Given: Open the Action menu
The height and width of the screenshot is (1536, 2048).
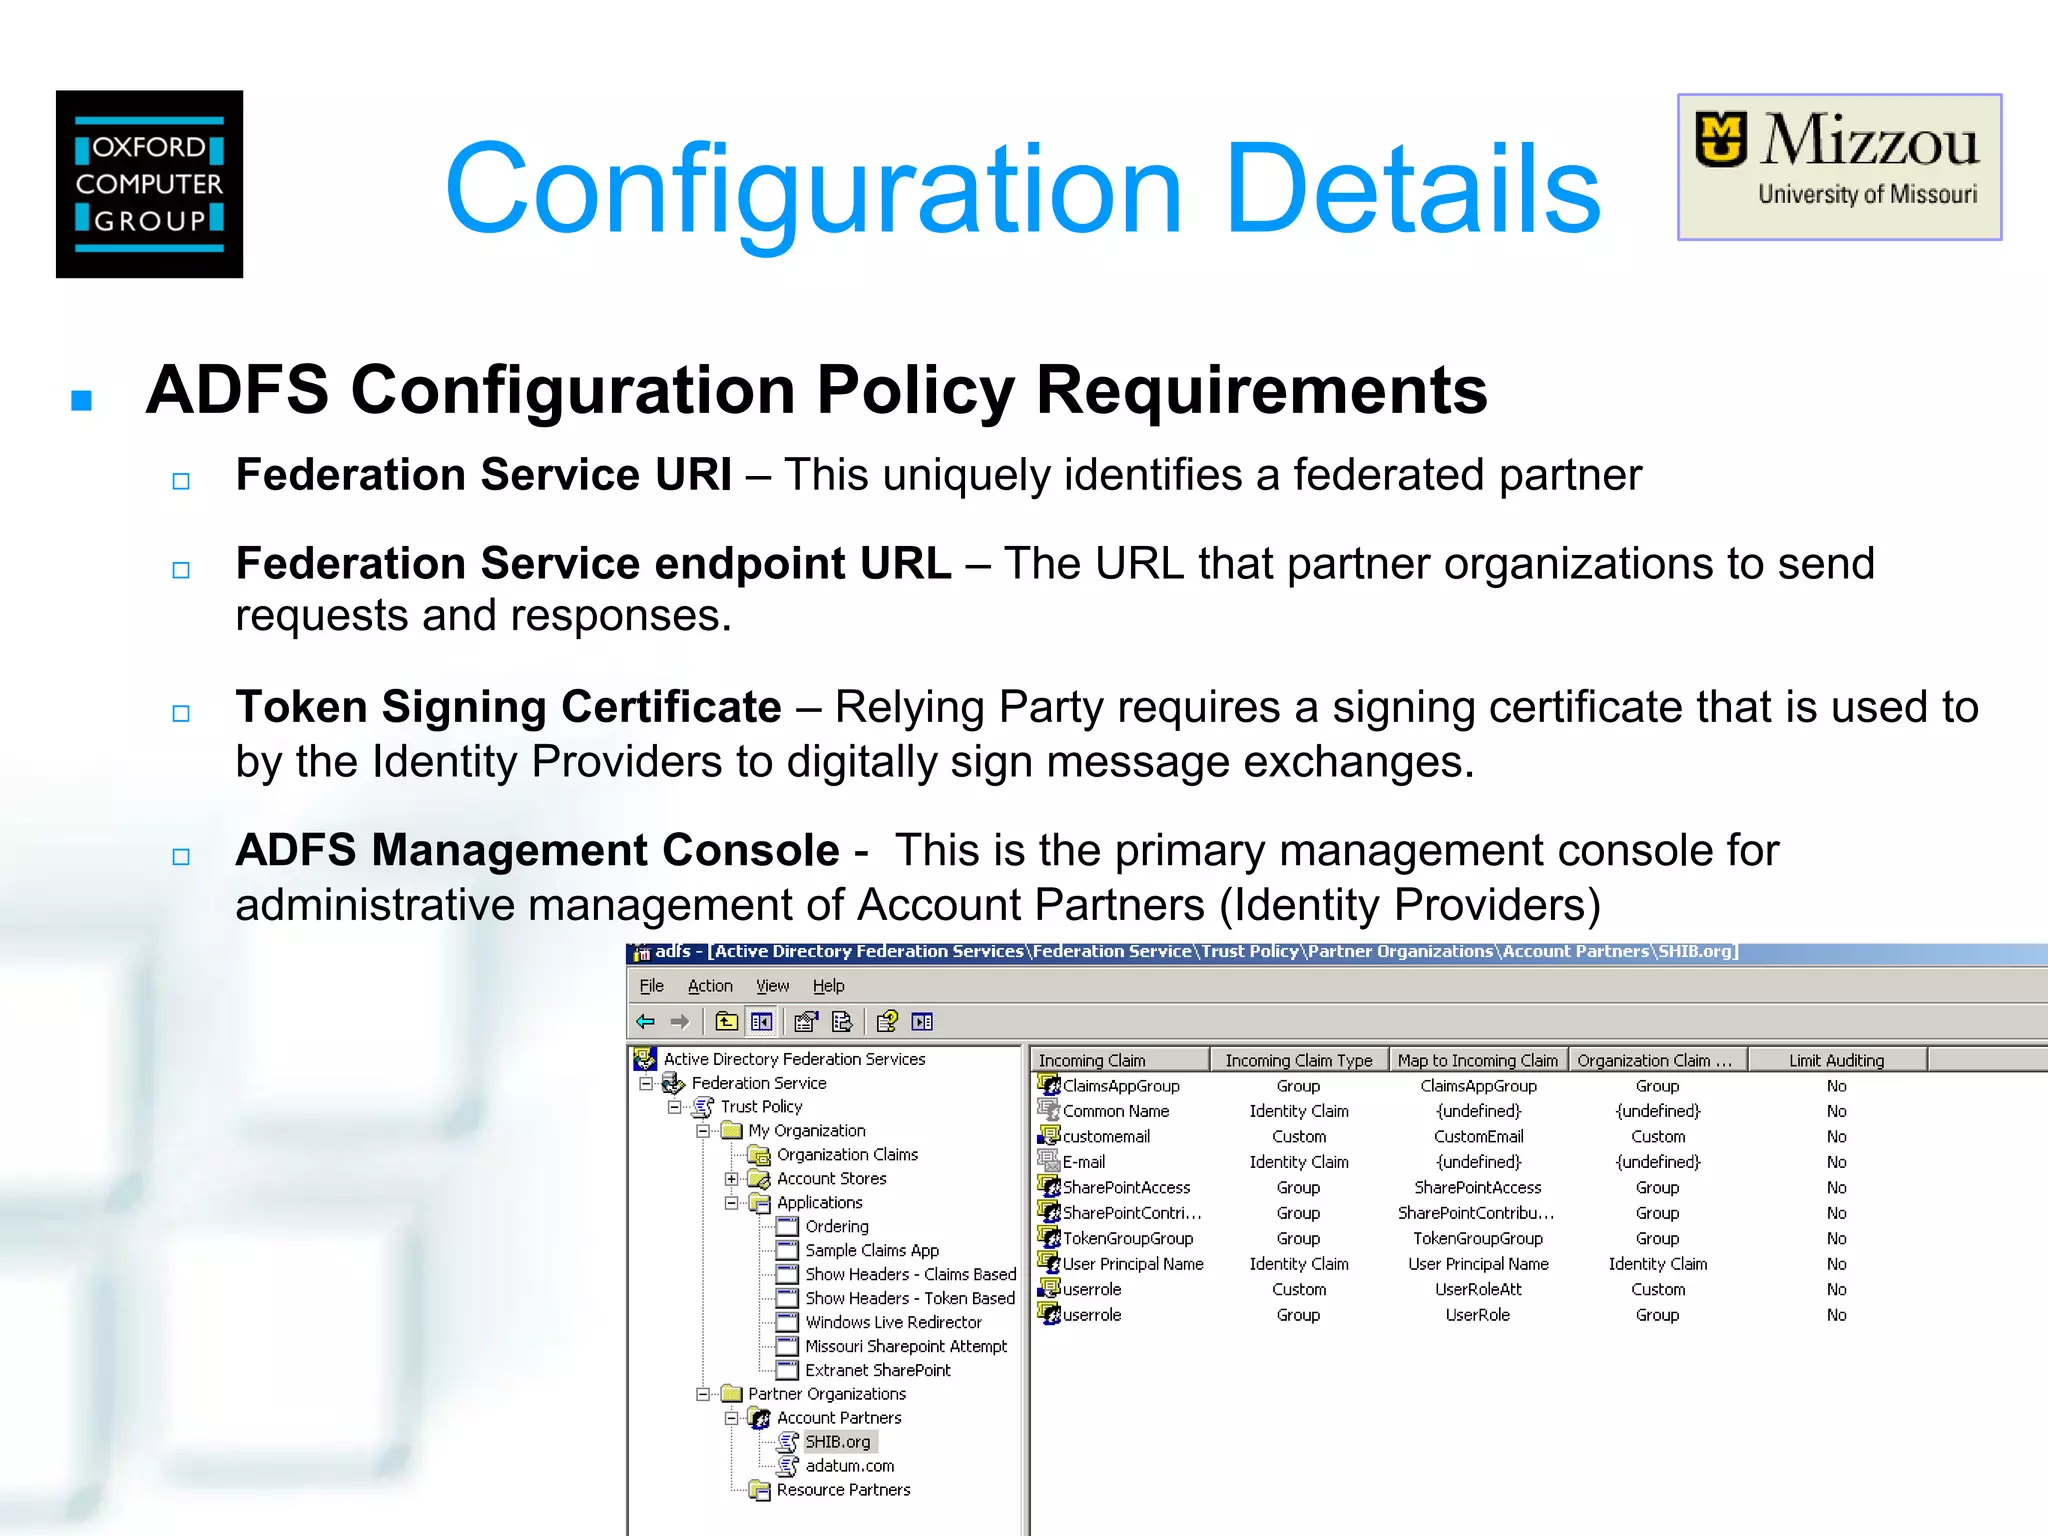Looking at the screenshot, I should click(710, 986).
